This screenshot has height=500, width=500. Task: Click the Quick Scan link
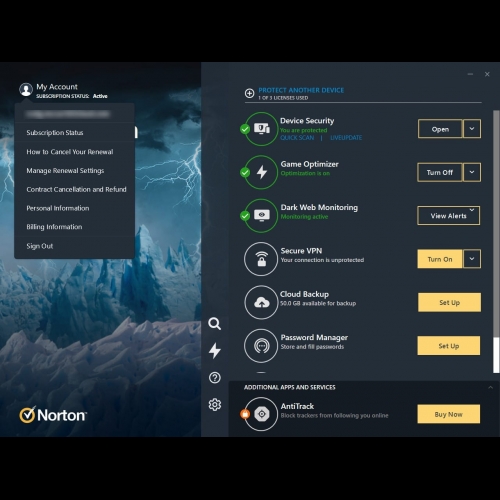coord(297,138)
